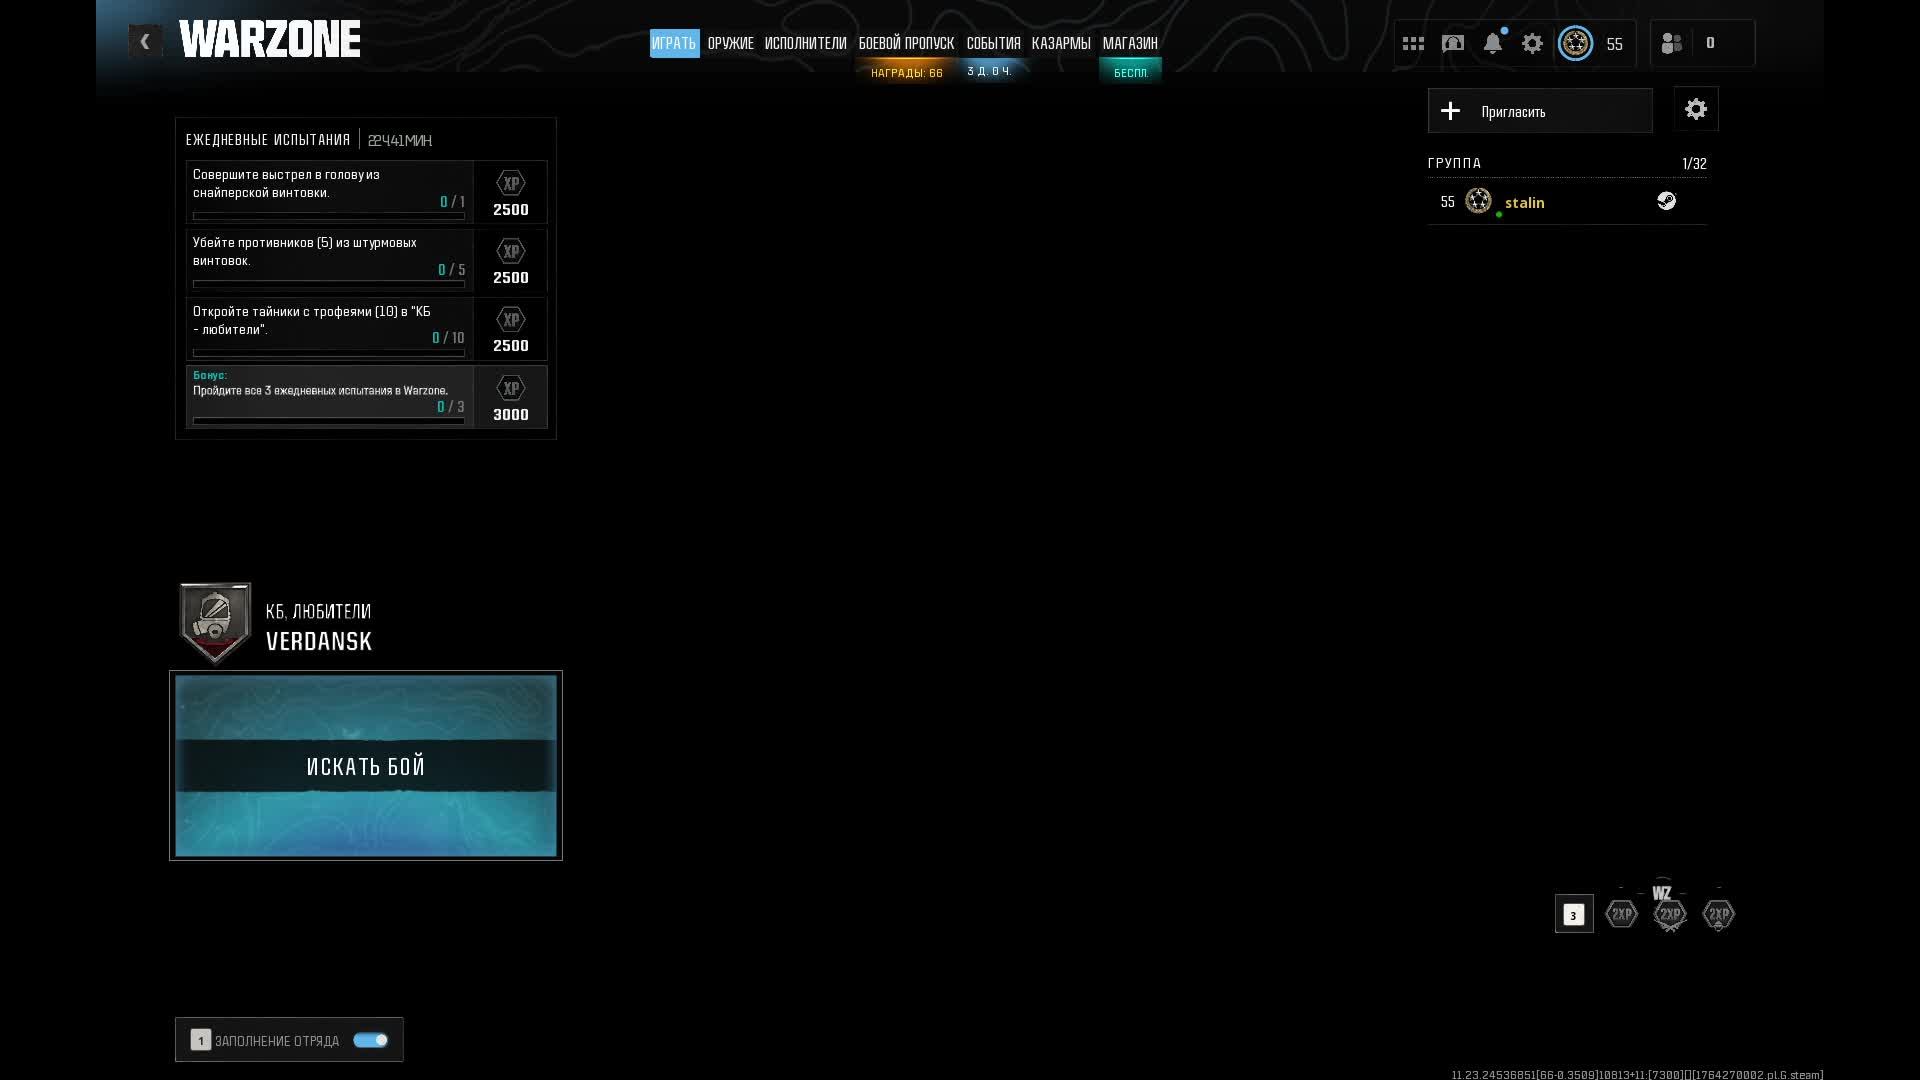Open the ОРУЖИЕ tab
Screen dimensions: 1920x1080
coord(730,44)
